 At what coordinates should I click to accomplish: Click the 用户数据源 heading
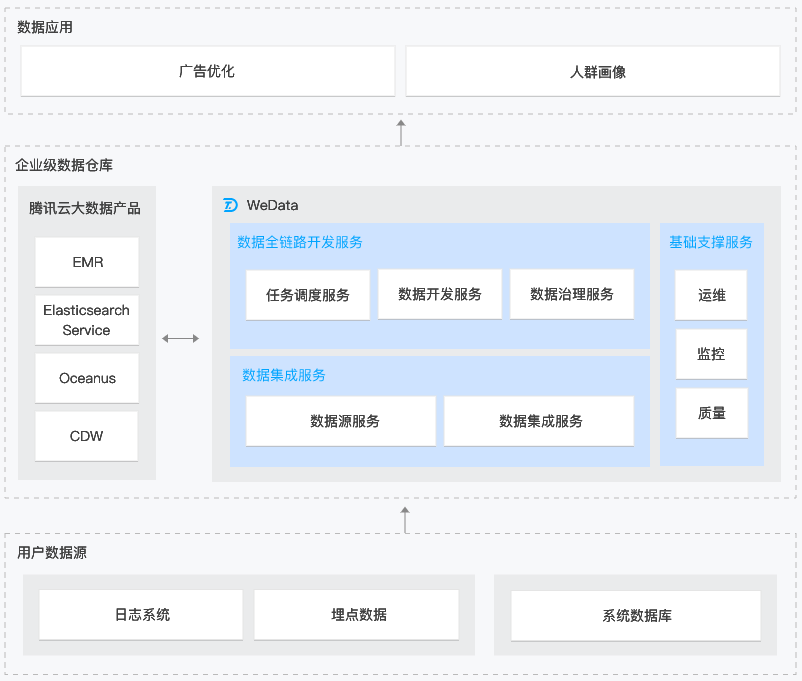click(52, 553)
